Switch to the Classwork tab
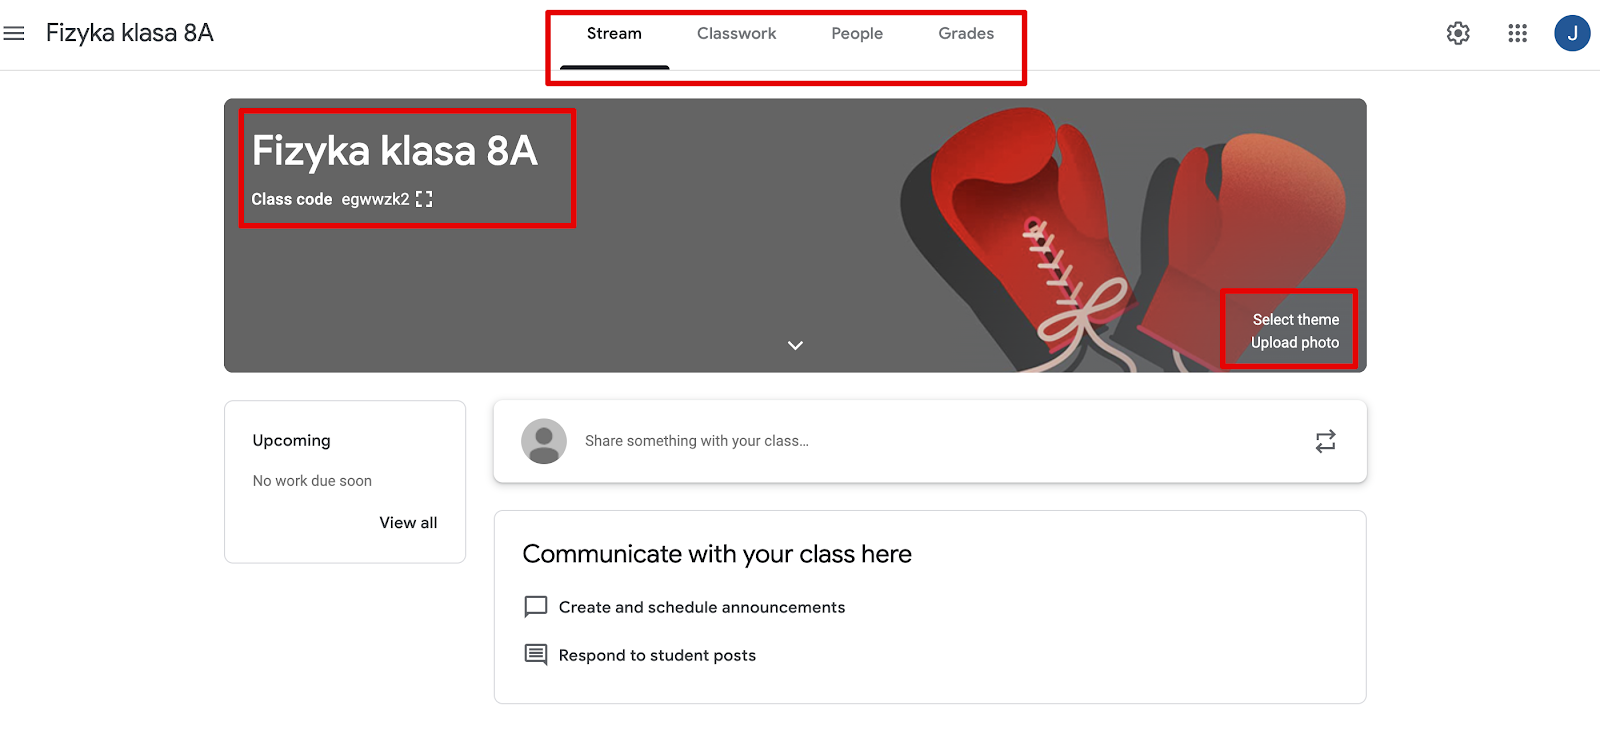This screenshot has height=750, width=1600. (x=736, y=34)
